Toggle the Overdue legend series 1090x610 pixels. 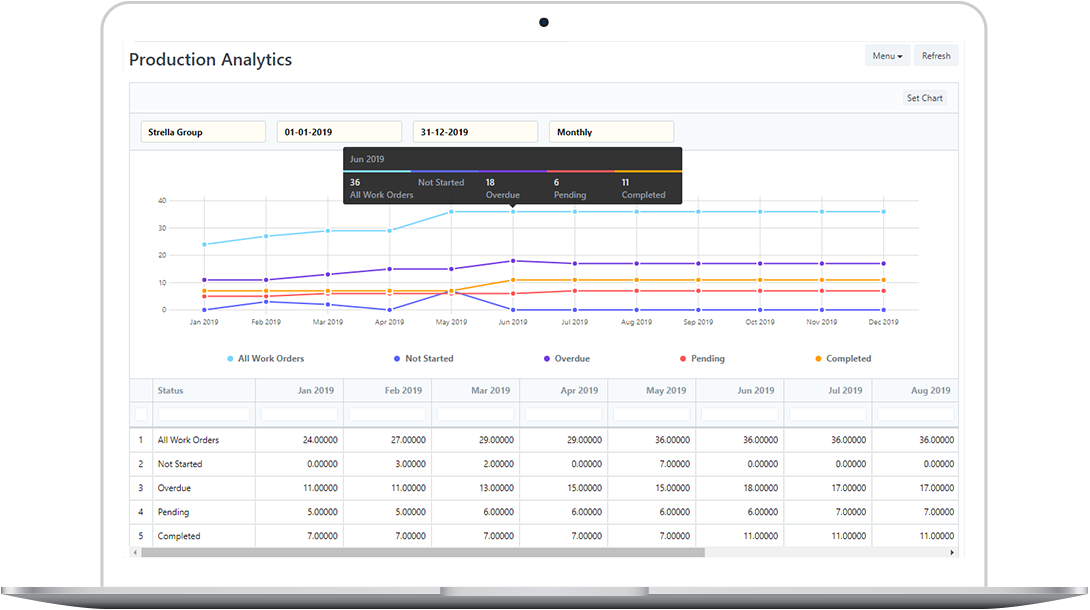point(572,359)
